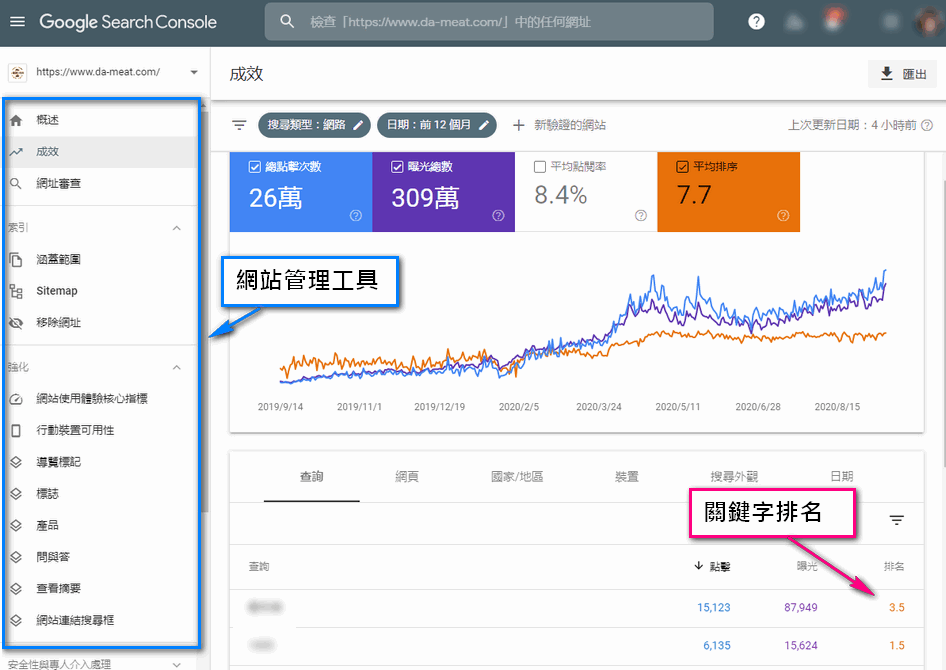Open 標誌 in the sidebar
The image size is (946, 670).
48,493
